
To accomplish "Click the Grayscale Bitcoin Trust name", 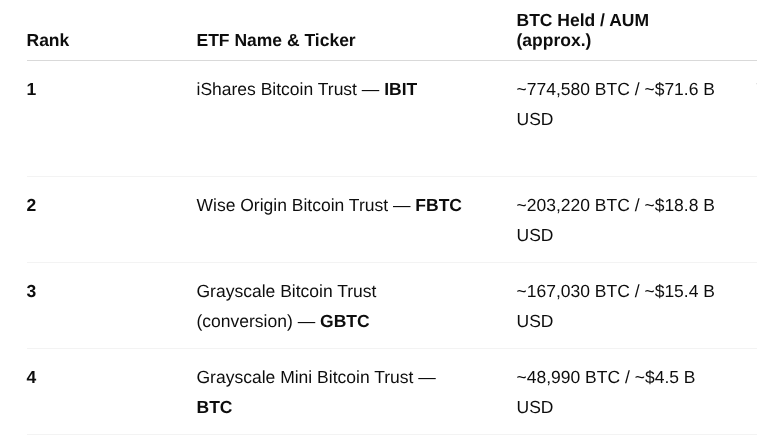I will pos(286,291).
